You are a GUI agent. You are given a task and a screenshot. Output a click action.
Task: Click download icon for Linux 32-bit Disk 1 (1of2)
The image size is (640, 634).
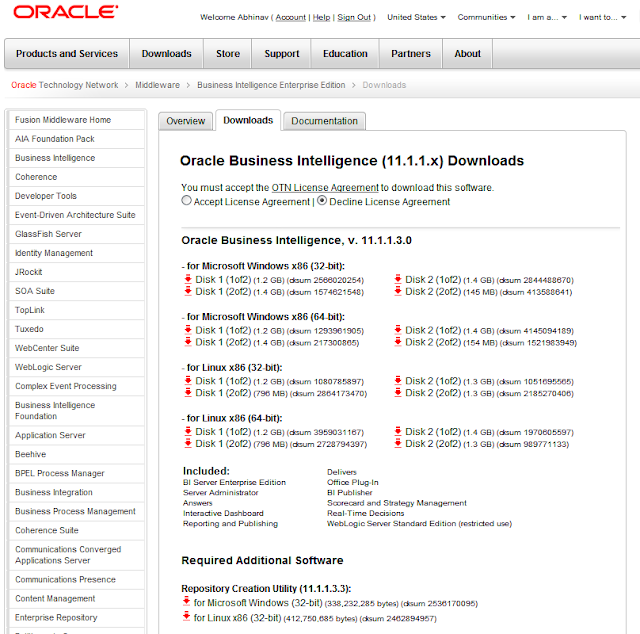188,380
